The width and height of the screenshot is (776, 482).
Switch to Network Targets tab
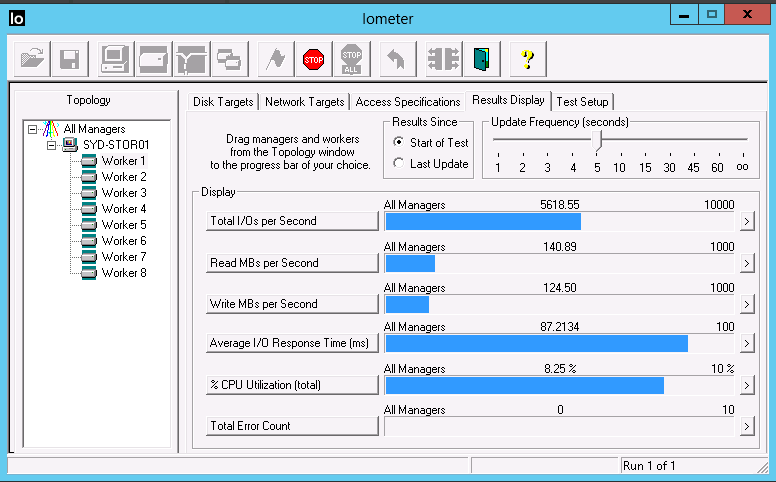[x=304, y=102]
